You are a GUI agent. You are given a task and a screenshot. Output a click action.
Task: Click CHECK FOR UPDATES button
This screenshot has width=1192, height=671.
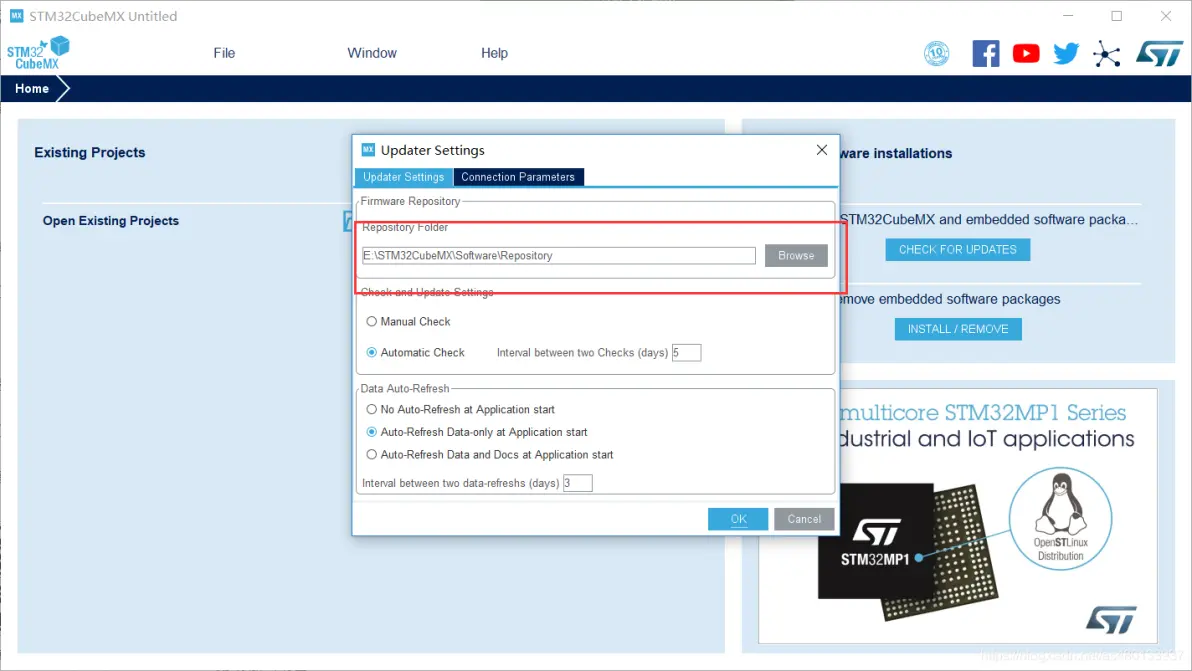coord(958,249)
